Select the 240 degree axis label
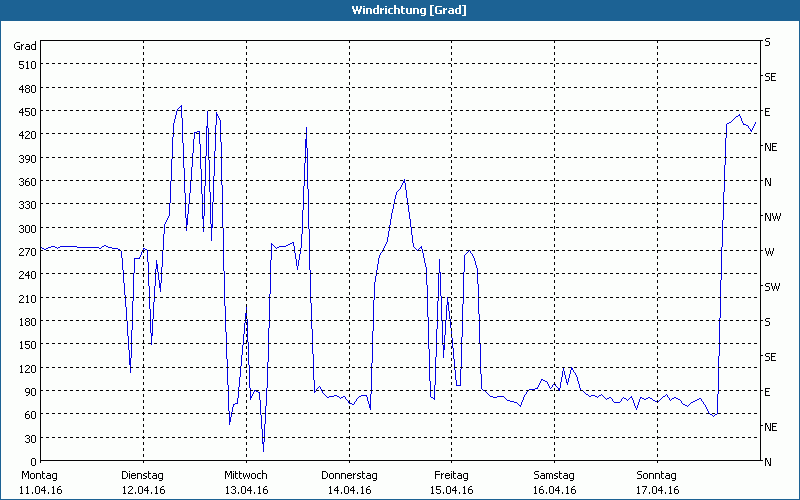The image size is (800, 500). [x=28, y=276]
